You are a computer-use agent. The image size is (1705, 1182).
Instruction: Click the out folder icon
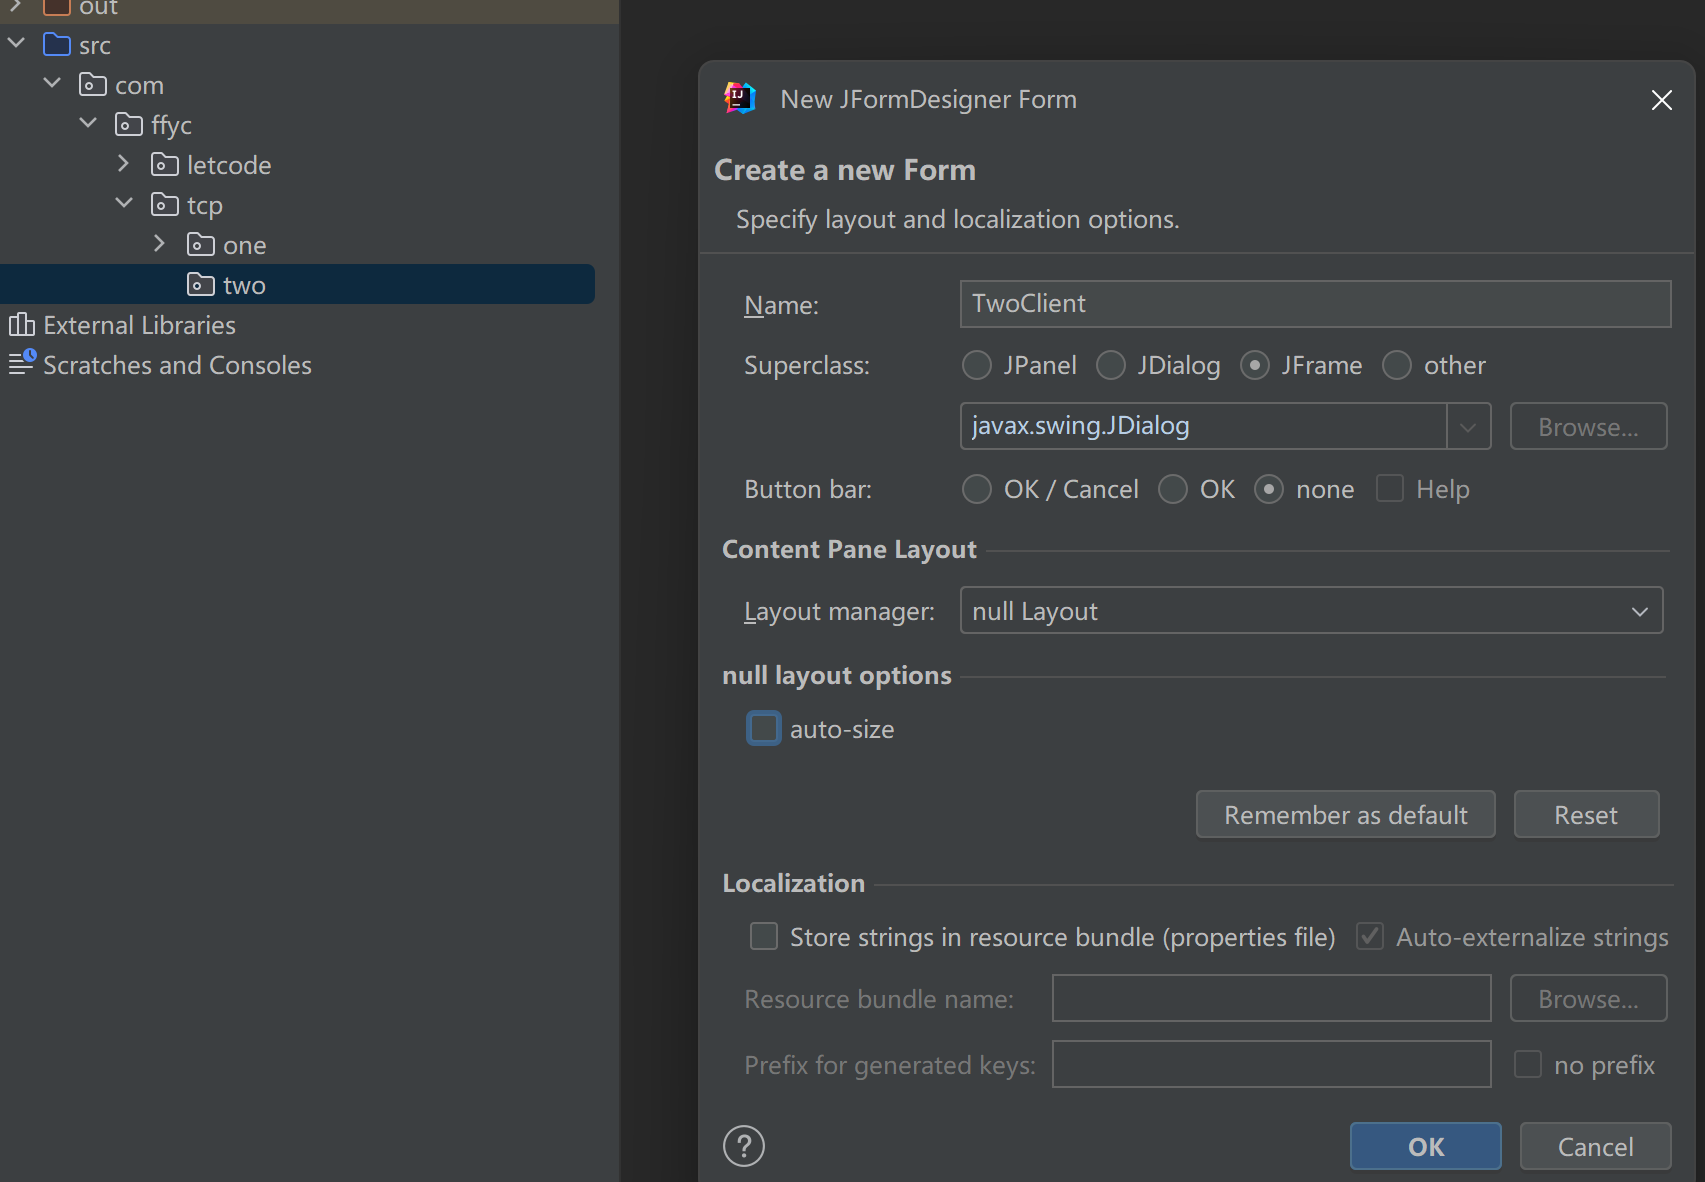pyautogui.click(x=57, y=8)
